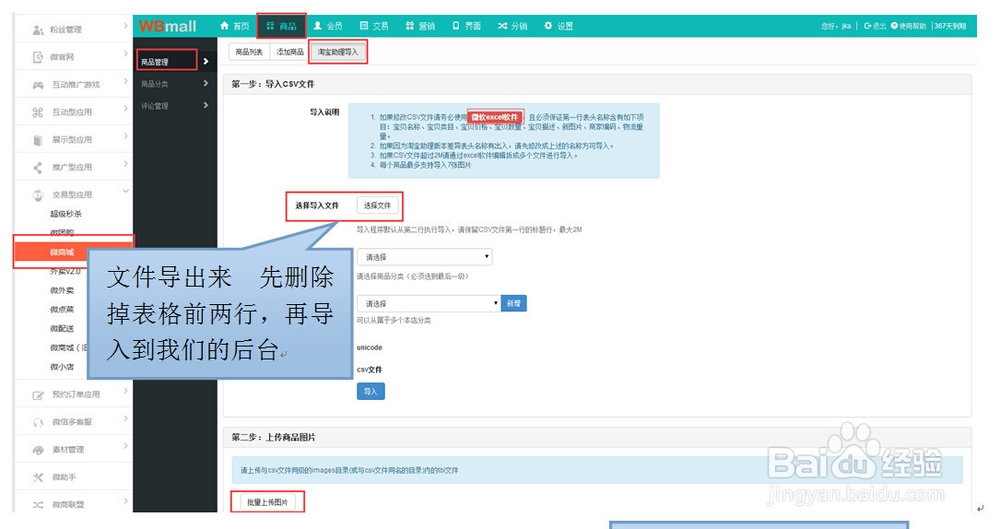Click the 微商联盟 shuffle icon

(38, 505)
